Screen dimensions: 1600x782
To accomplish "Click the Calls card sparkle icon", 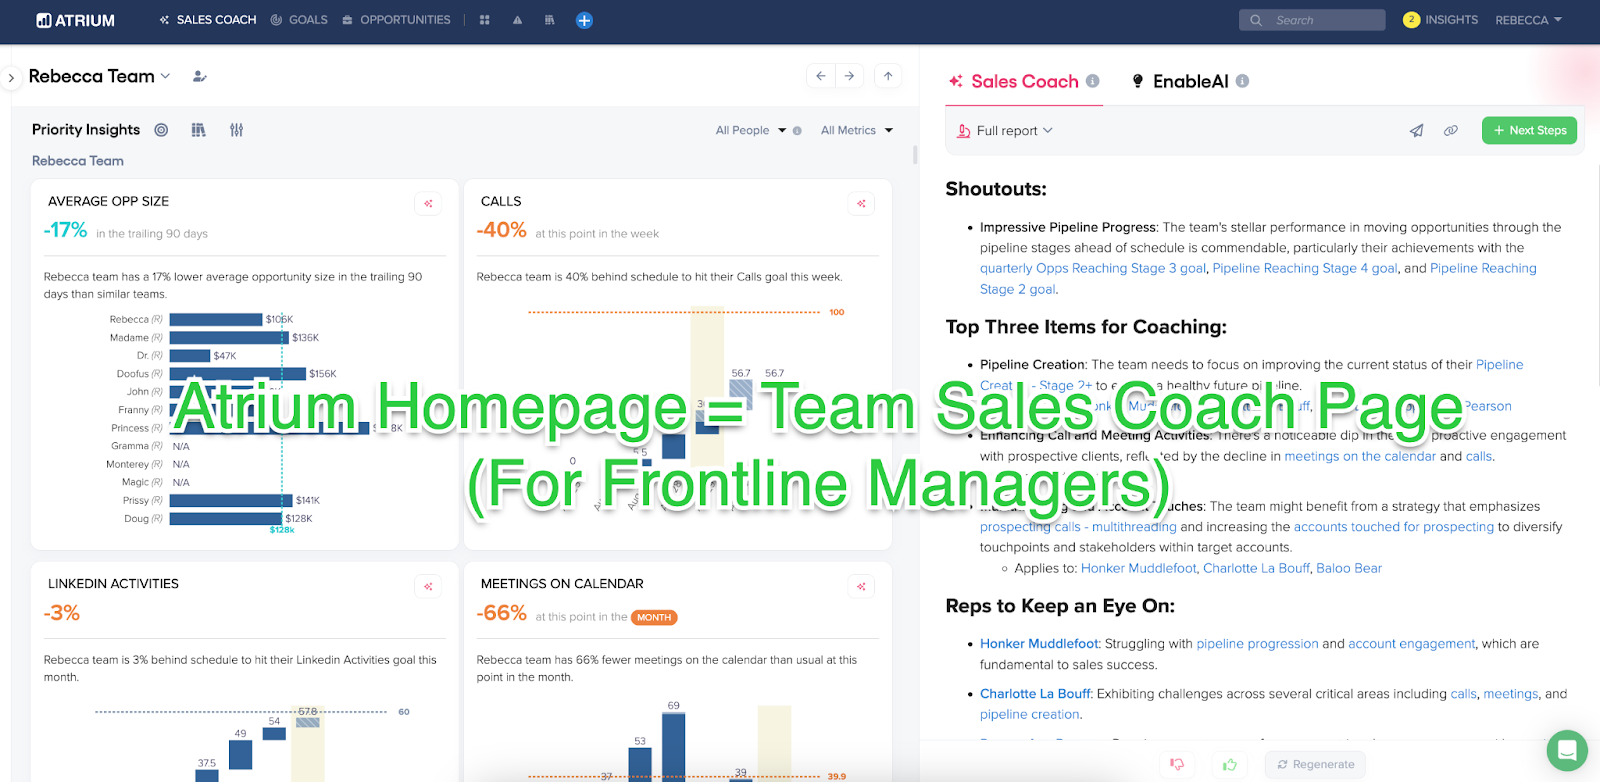I will click(x=861, y=203).
